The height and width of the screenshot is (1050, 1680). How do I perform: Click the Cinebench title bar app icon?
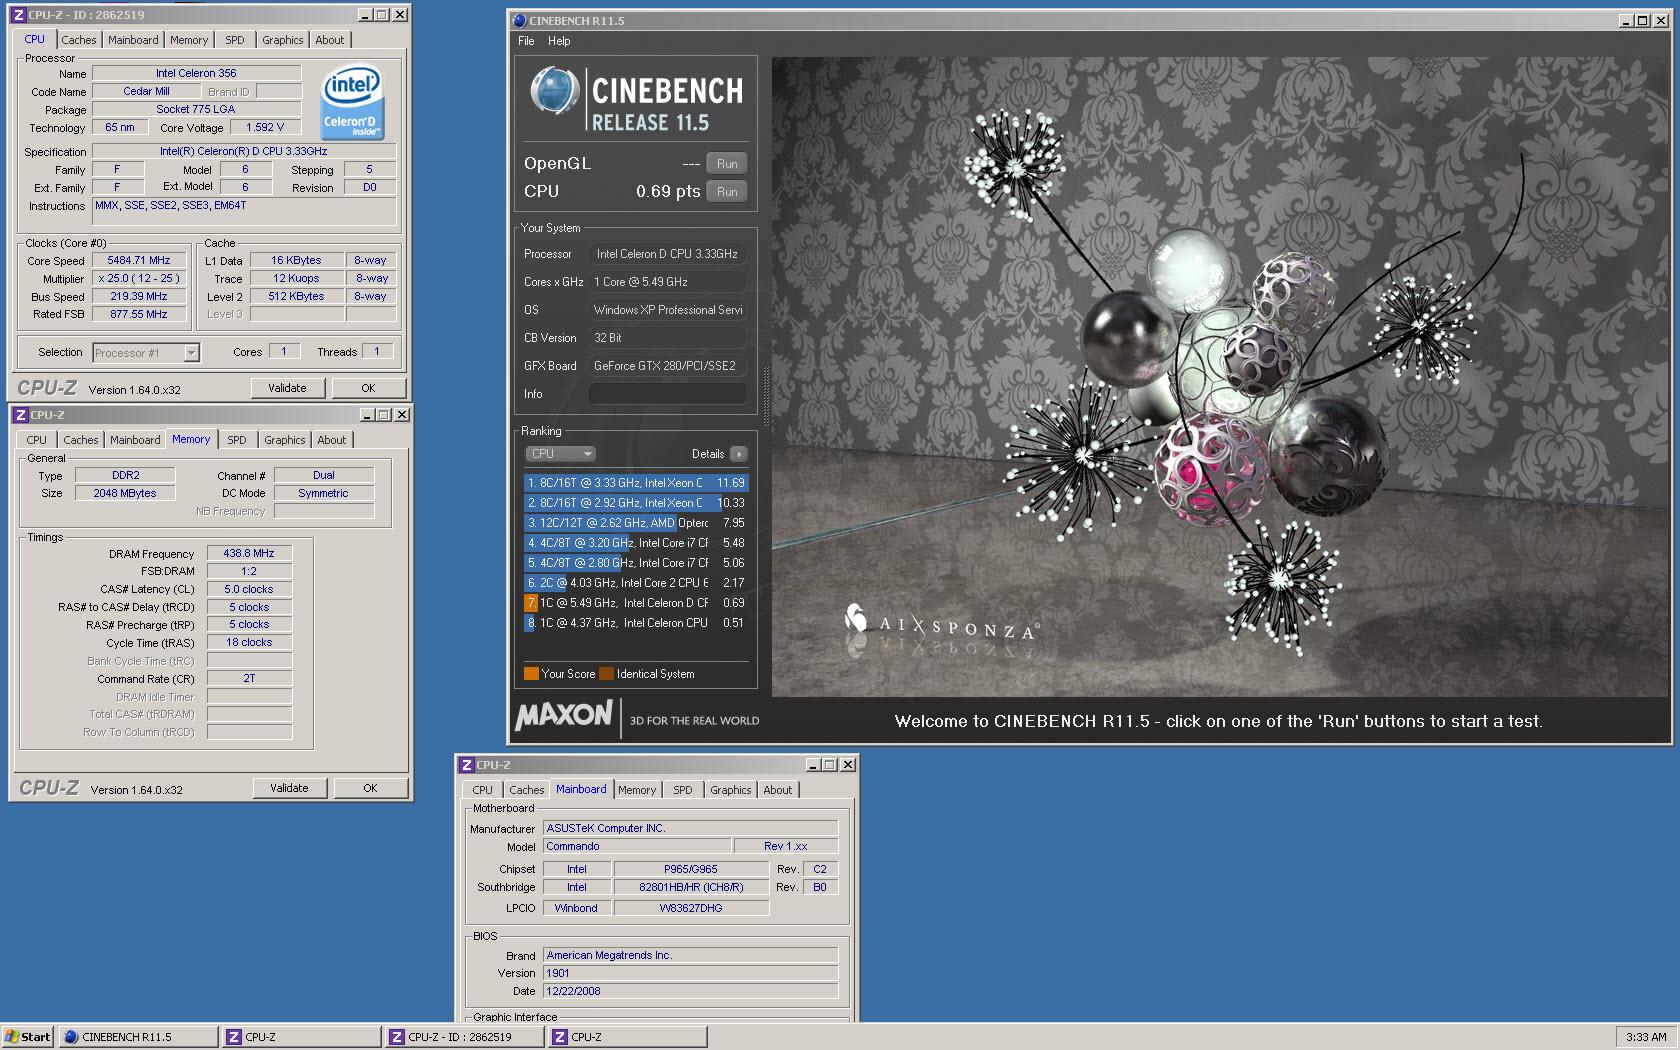519,21
